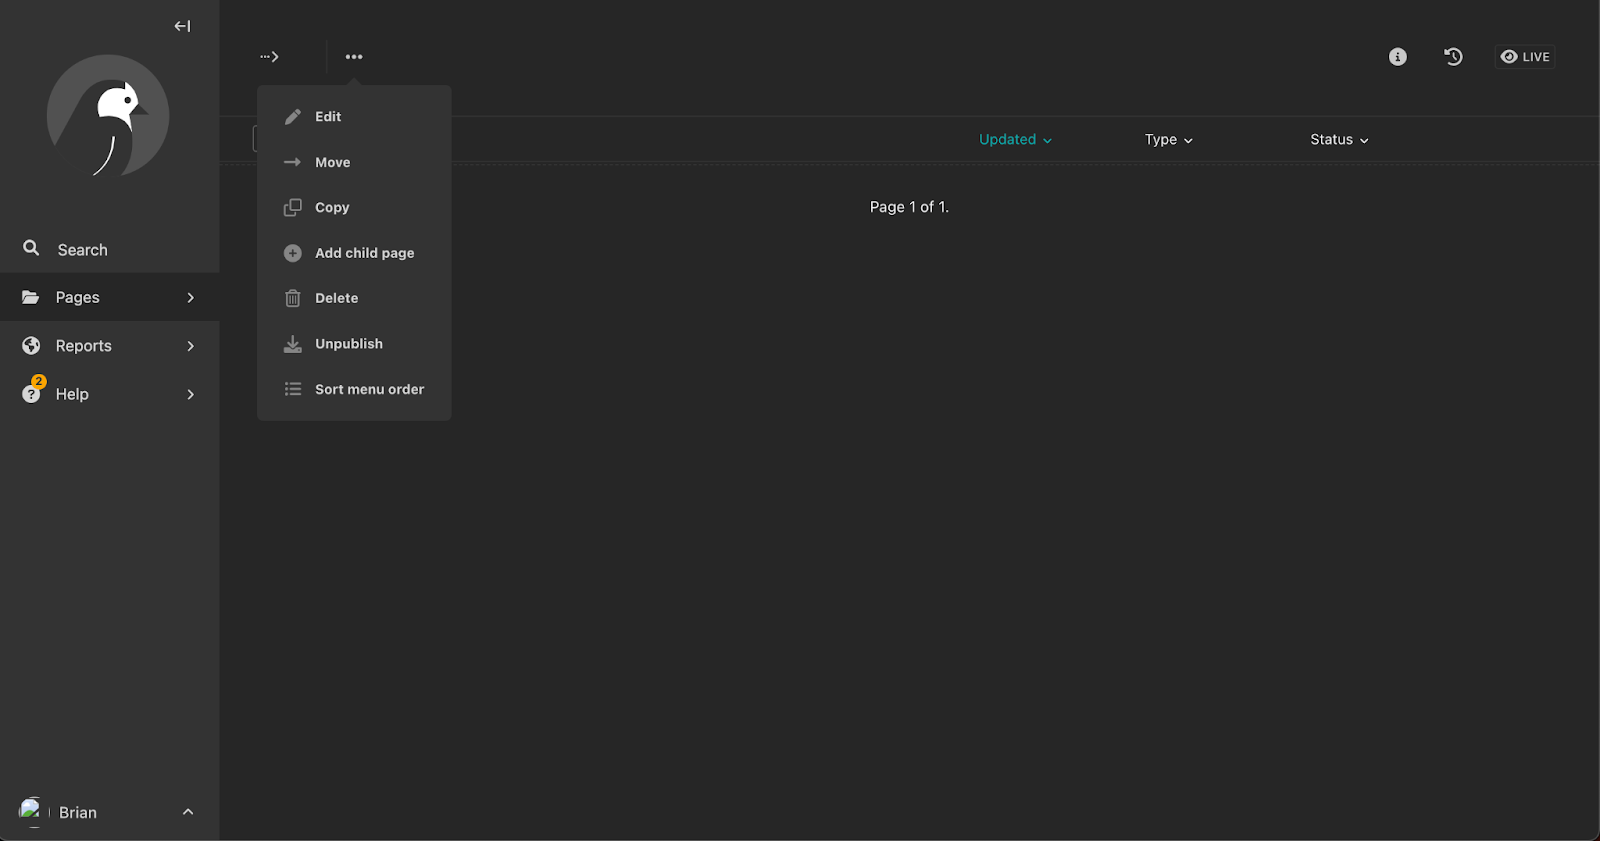Viewport: 1600px width, 841px height.
Task: Open Search in the sidebar
Action: click(82, 250)
